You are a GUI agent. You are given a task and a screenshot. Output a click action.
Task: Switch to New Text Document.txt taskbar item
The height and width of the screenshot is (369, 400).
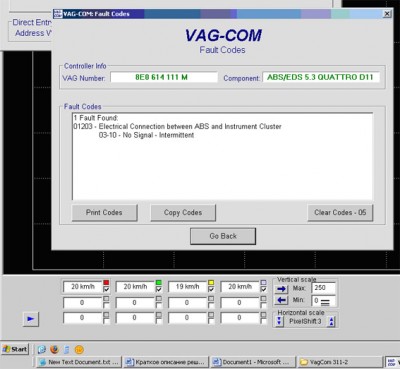tap(79, 362)
